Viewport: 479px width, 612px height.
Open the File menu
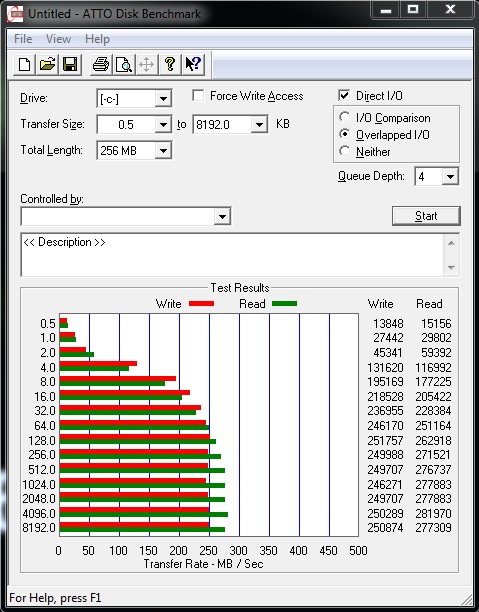point(23,39)
